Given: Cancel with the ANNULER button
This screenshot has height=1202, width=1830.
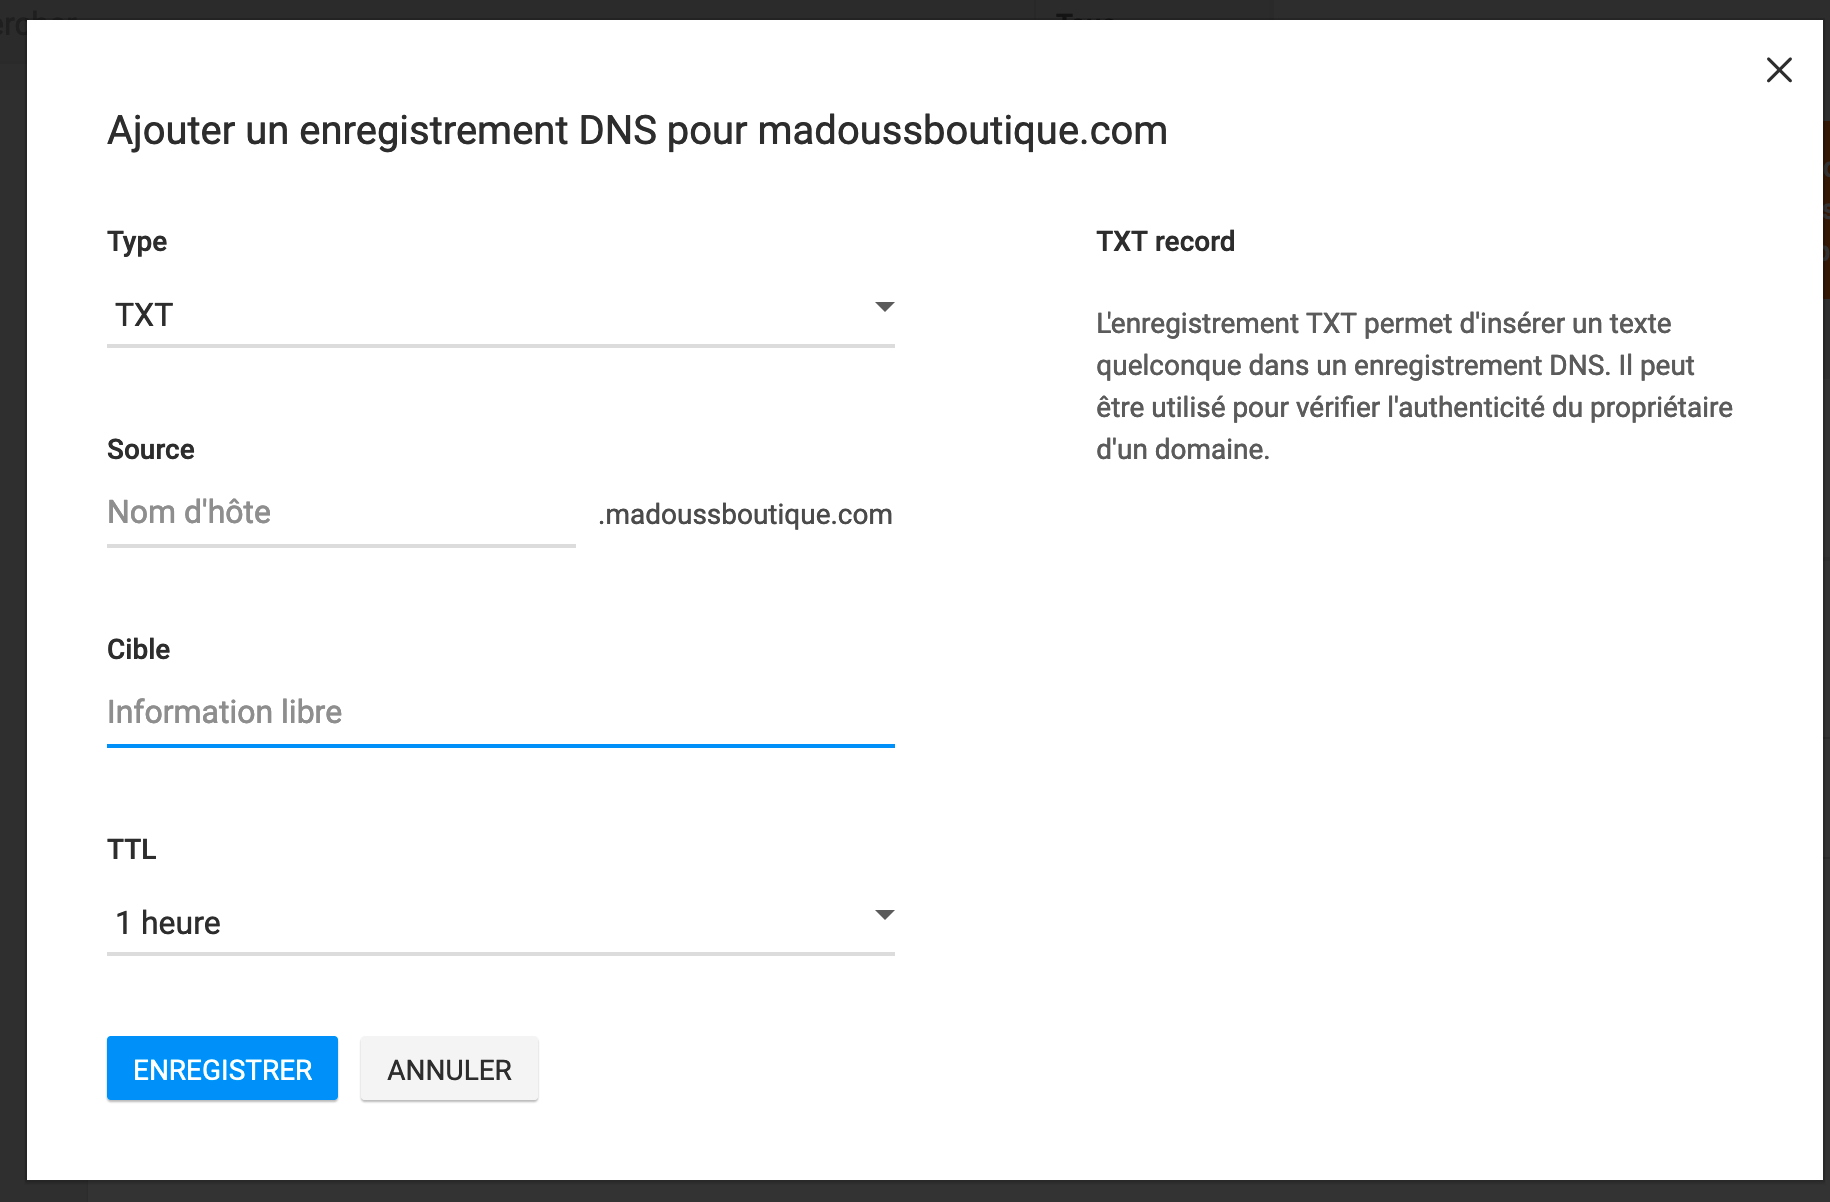Looking at the screenshot, I should click(449, 1070).
